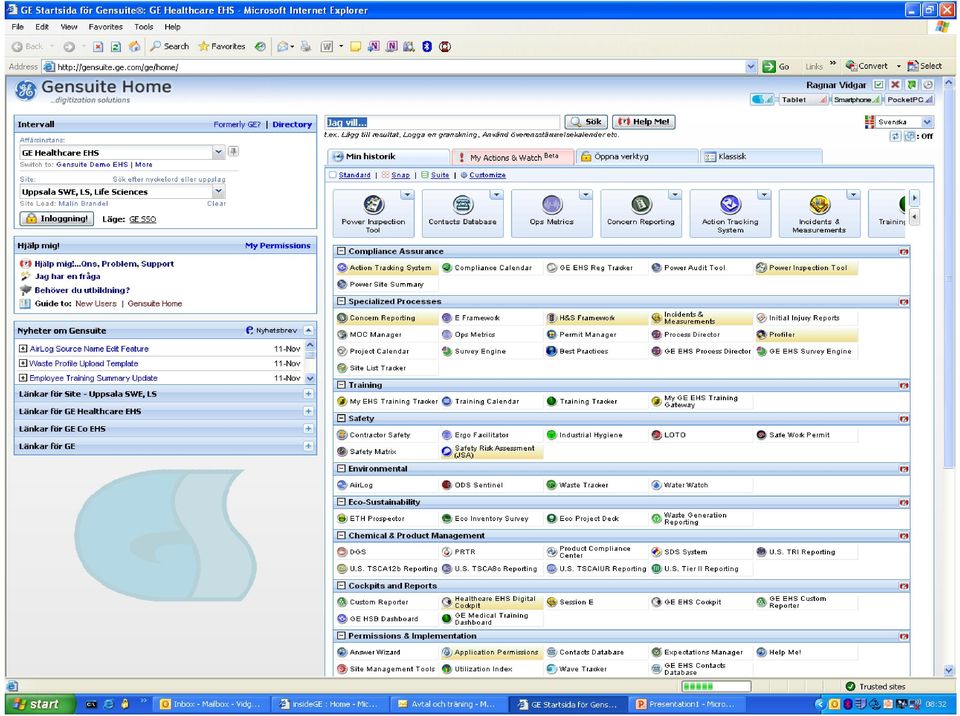The height and width of the screenshot is (716, 960).
Task: Click the Windows start button
Action: click(x=40, y=704)
